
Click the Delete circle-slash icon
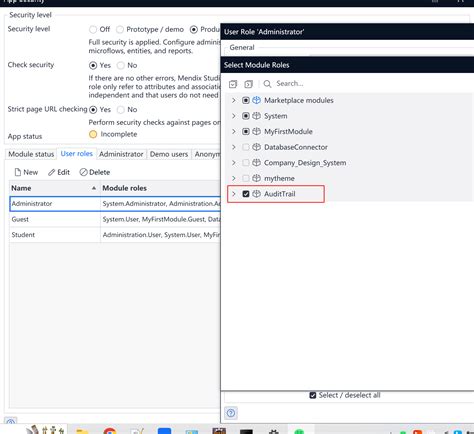(x=83, y=172)
